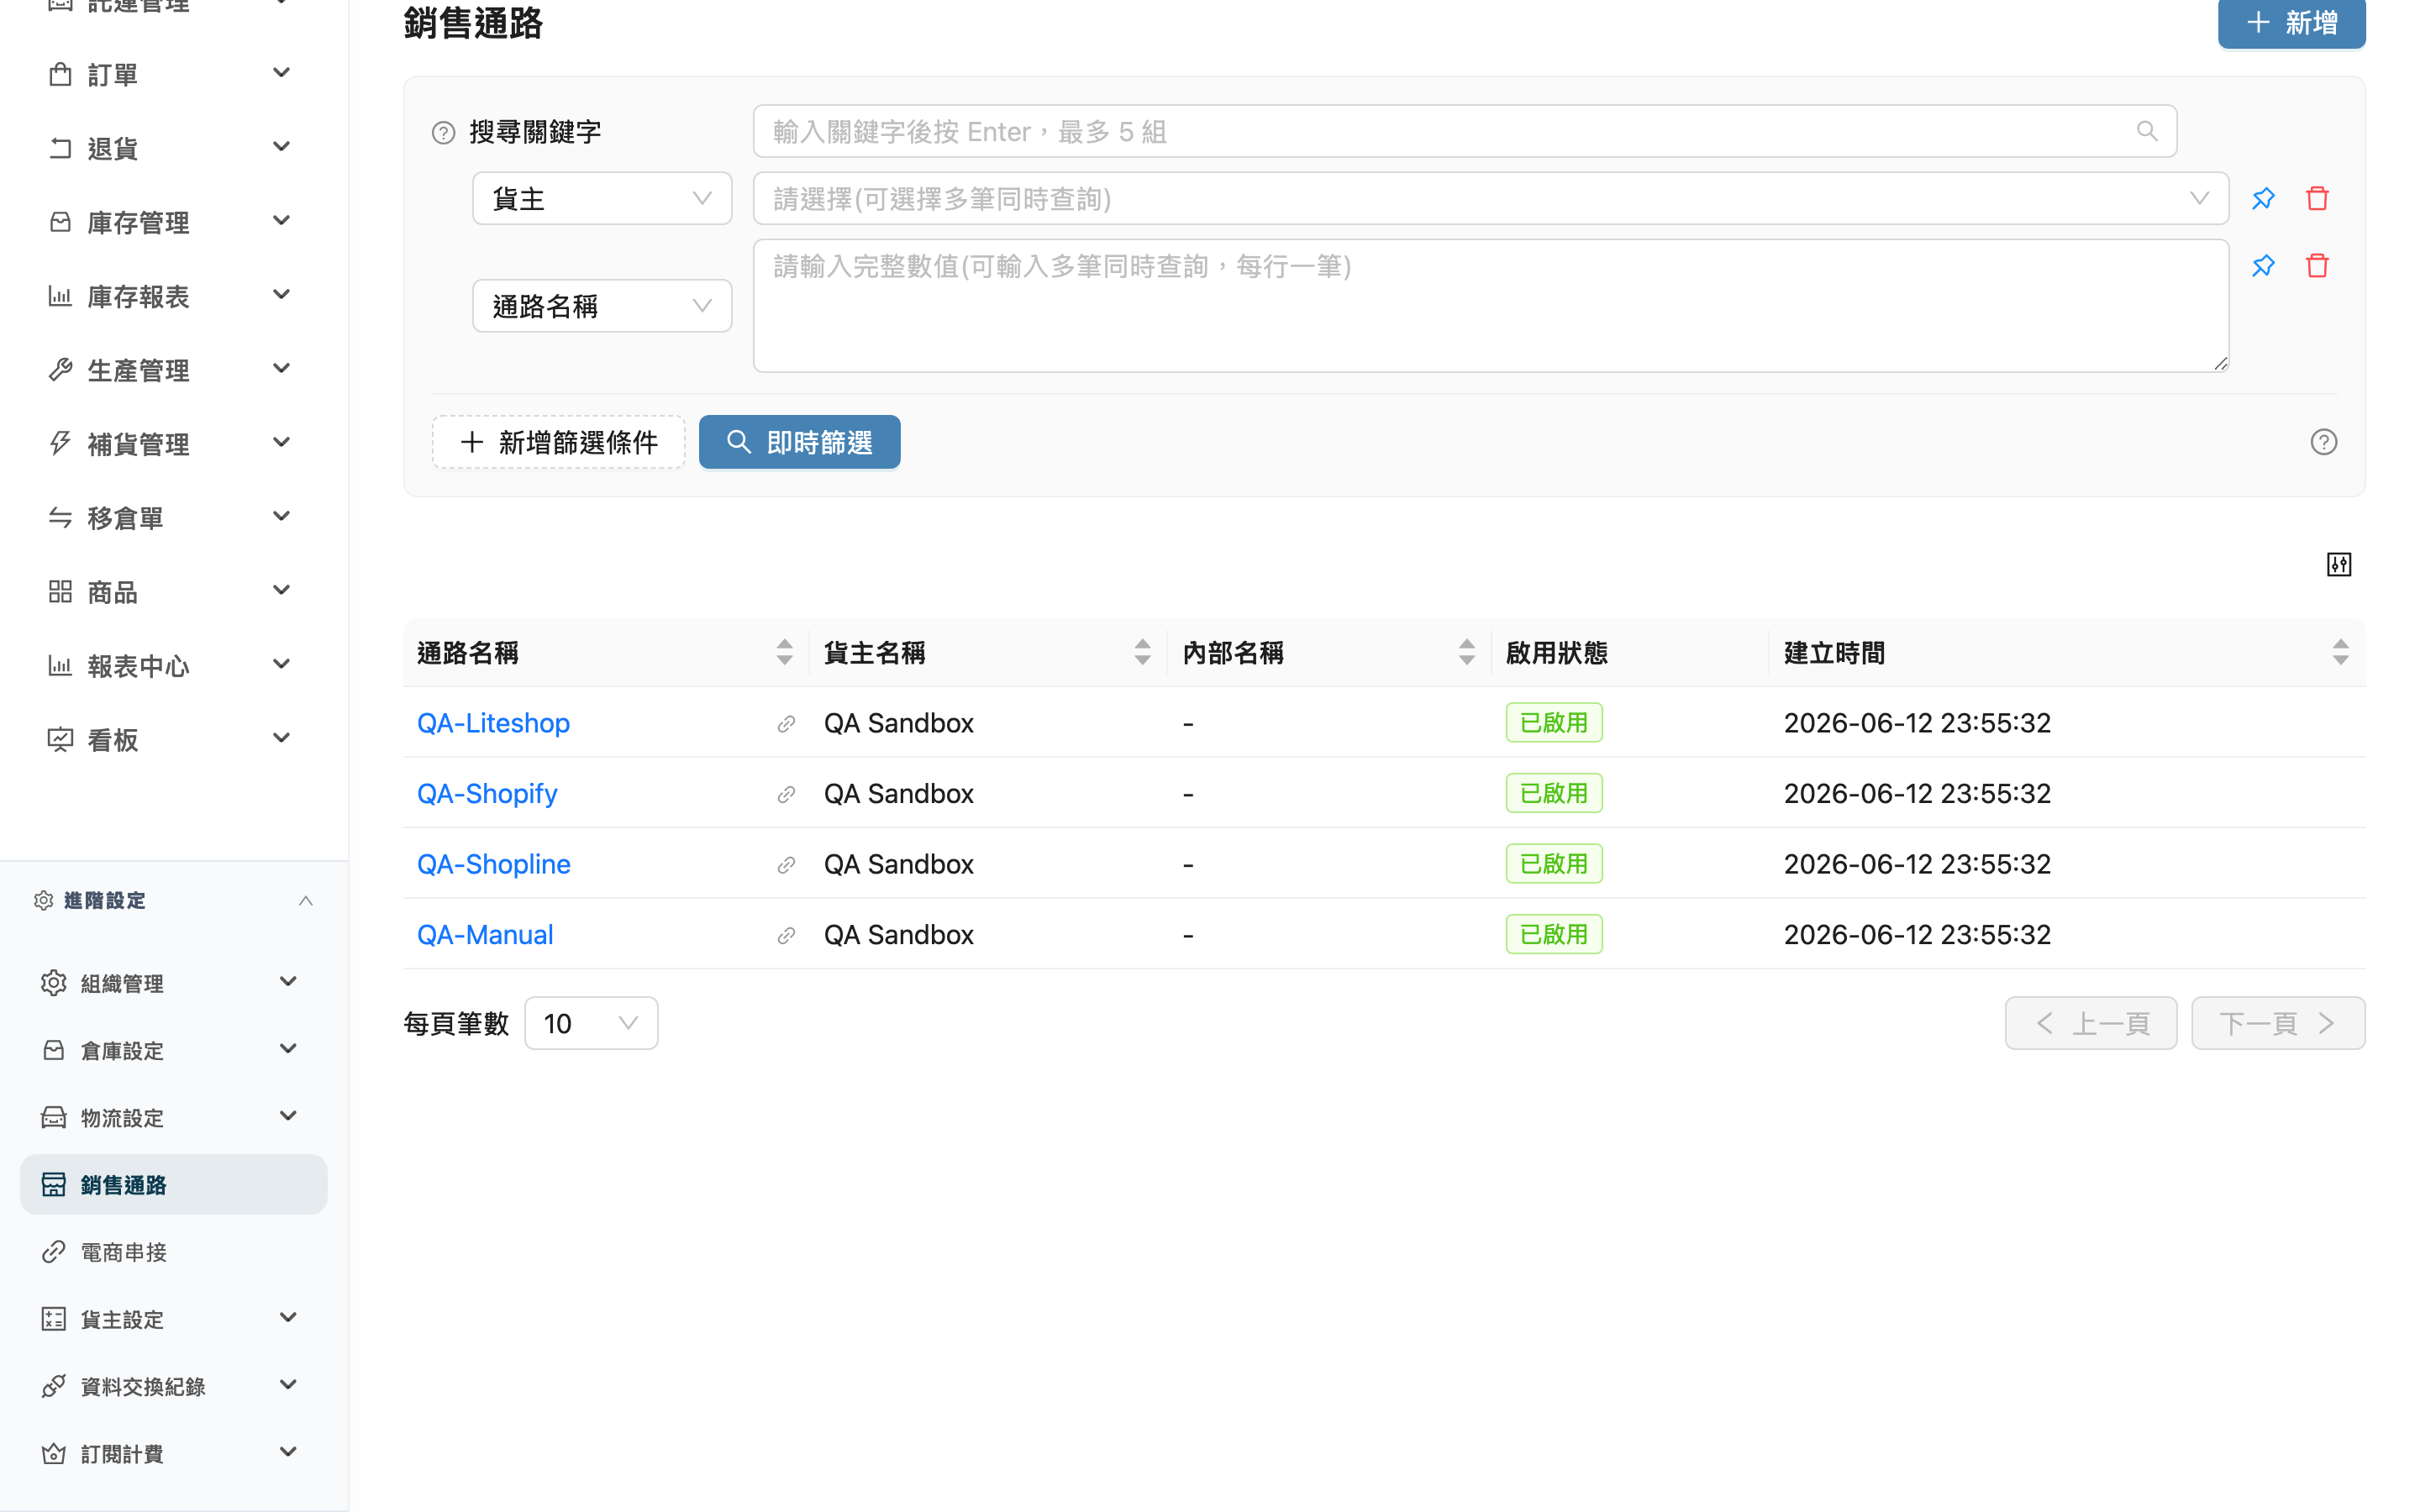Change 每頁筆數 page size dropdown
This screenshot has width=2420, height=1512.
pyautogui.click(x=591, y=1023)
